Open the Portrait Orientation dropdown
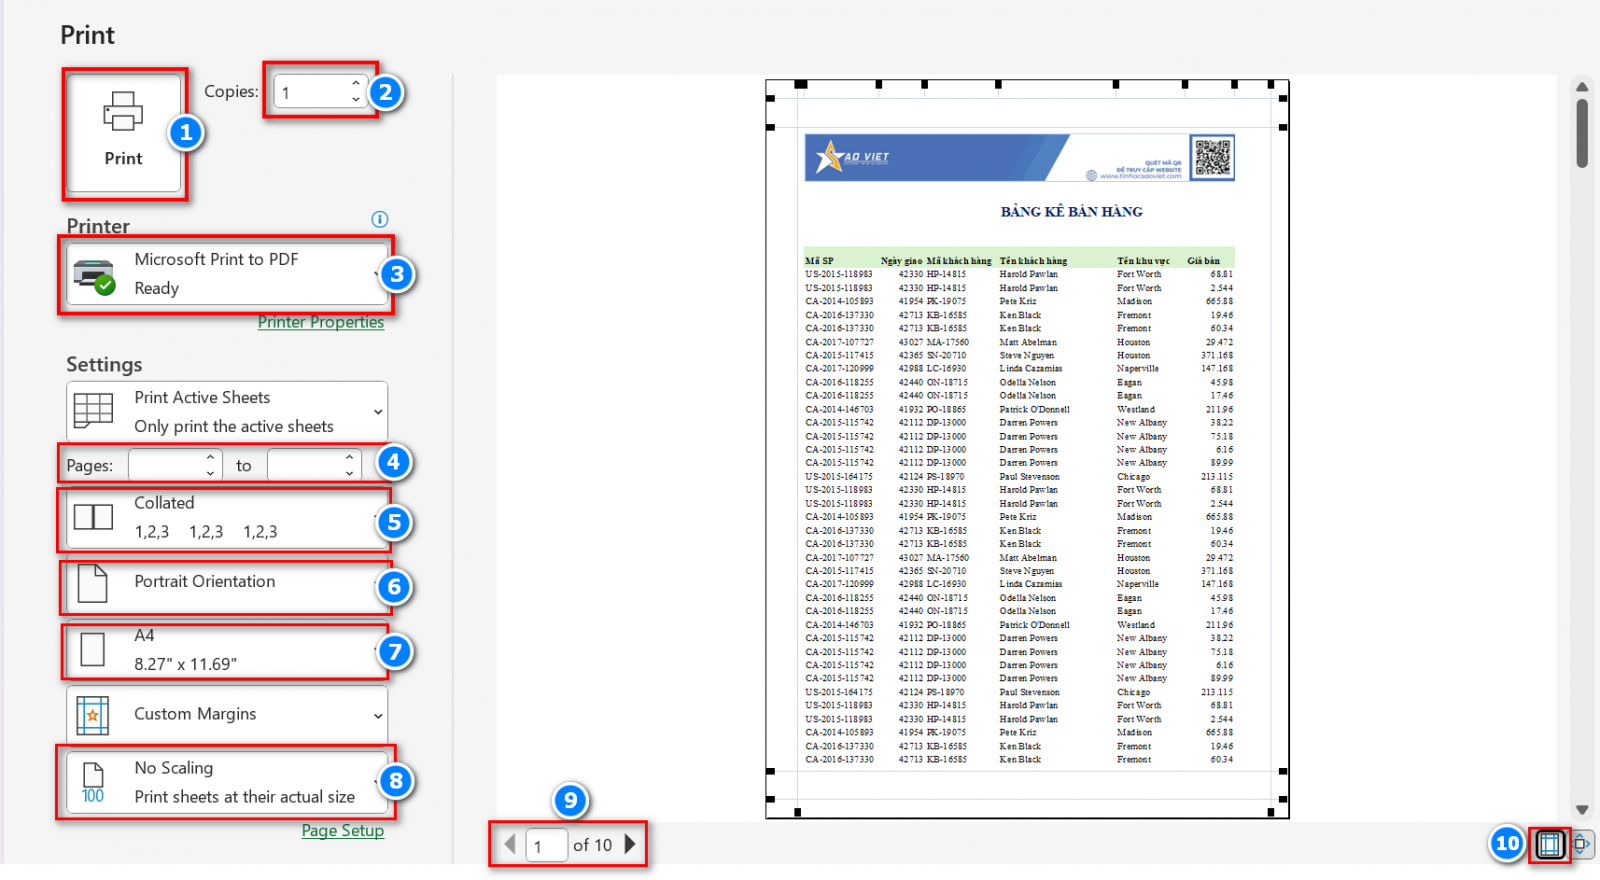Screen dimensions: 1600x880 click(x=226, y=584)
